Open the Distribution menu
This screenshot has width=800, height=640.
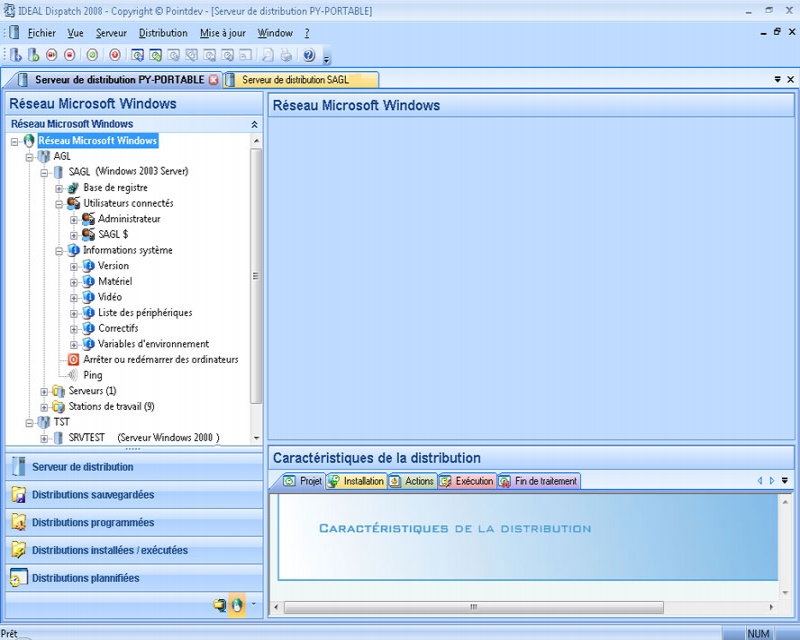(163, 33)
